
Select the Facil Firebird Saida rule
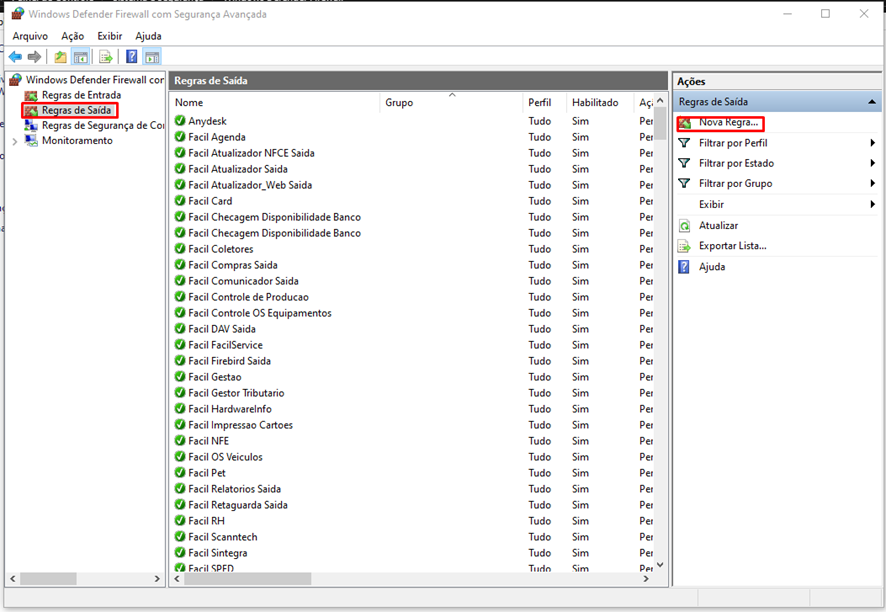click(x=229, y=361)
